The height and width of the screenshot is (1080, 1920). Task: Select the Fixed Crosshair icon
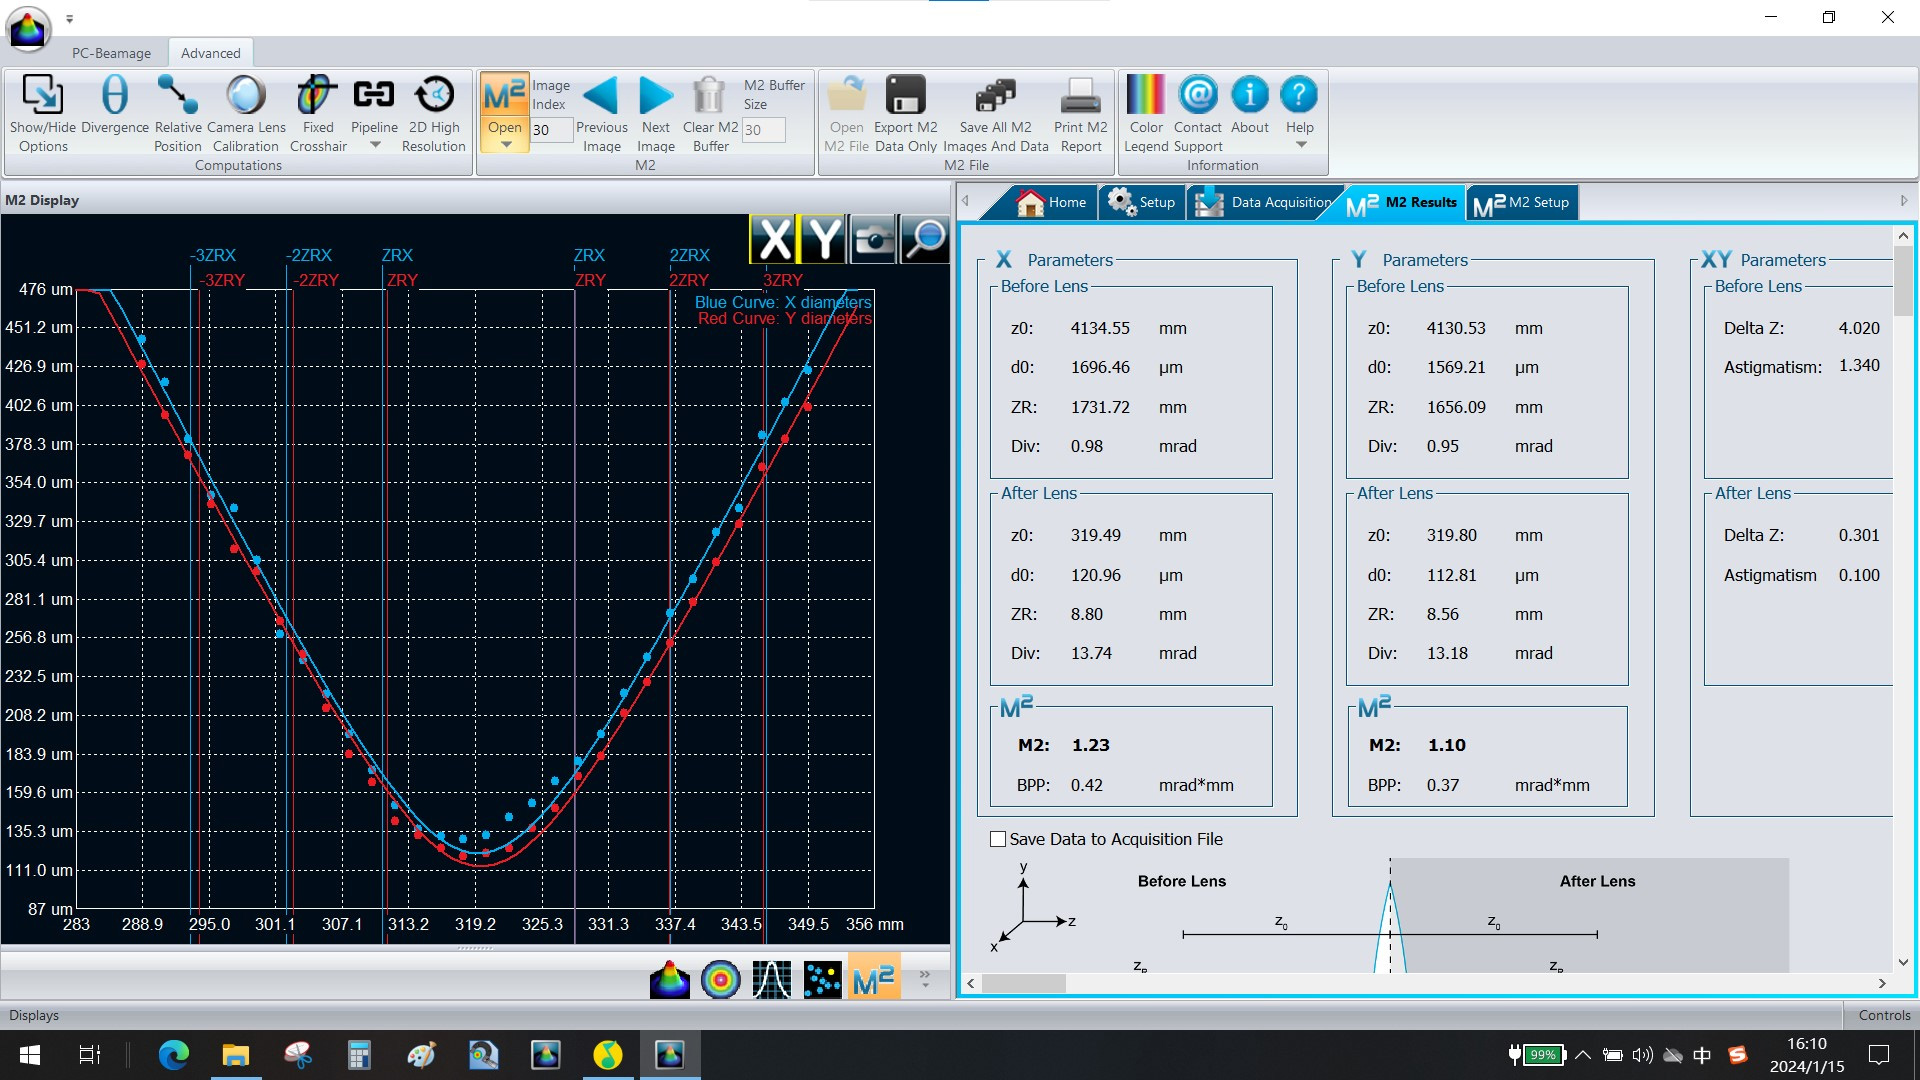pos(317,96)
